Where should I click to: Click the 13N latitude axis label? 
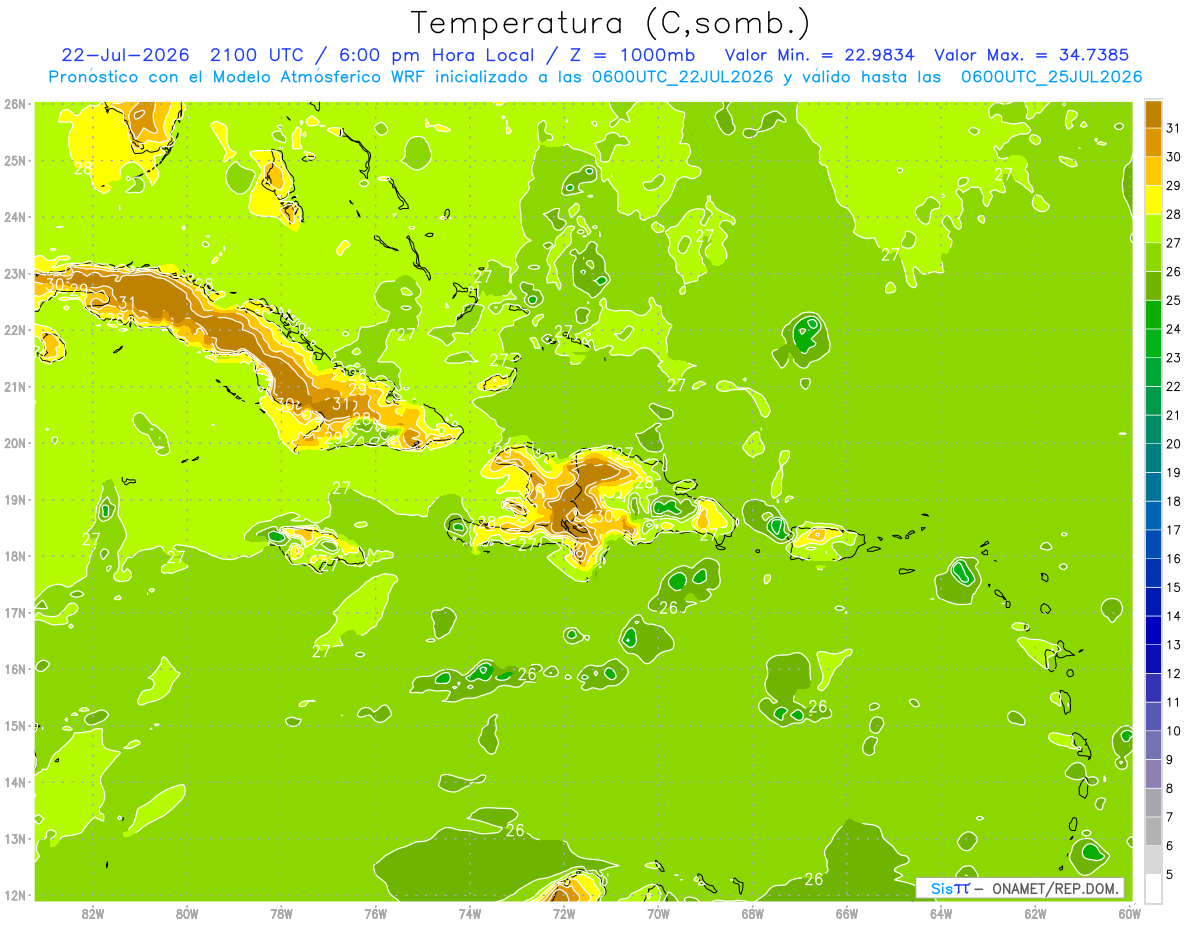14,838
